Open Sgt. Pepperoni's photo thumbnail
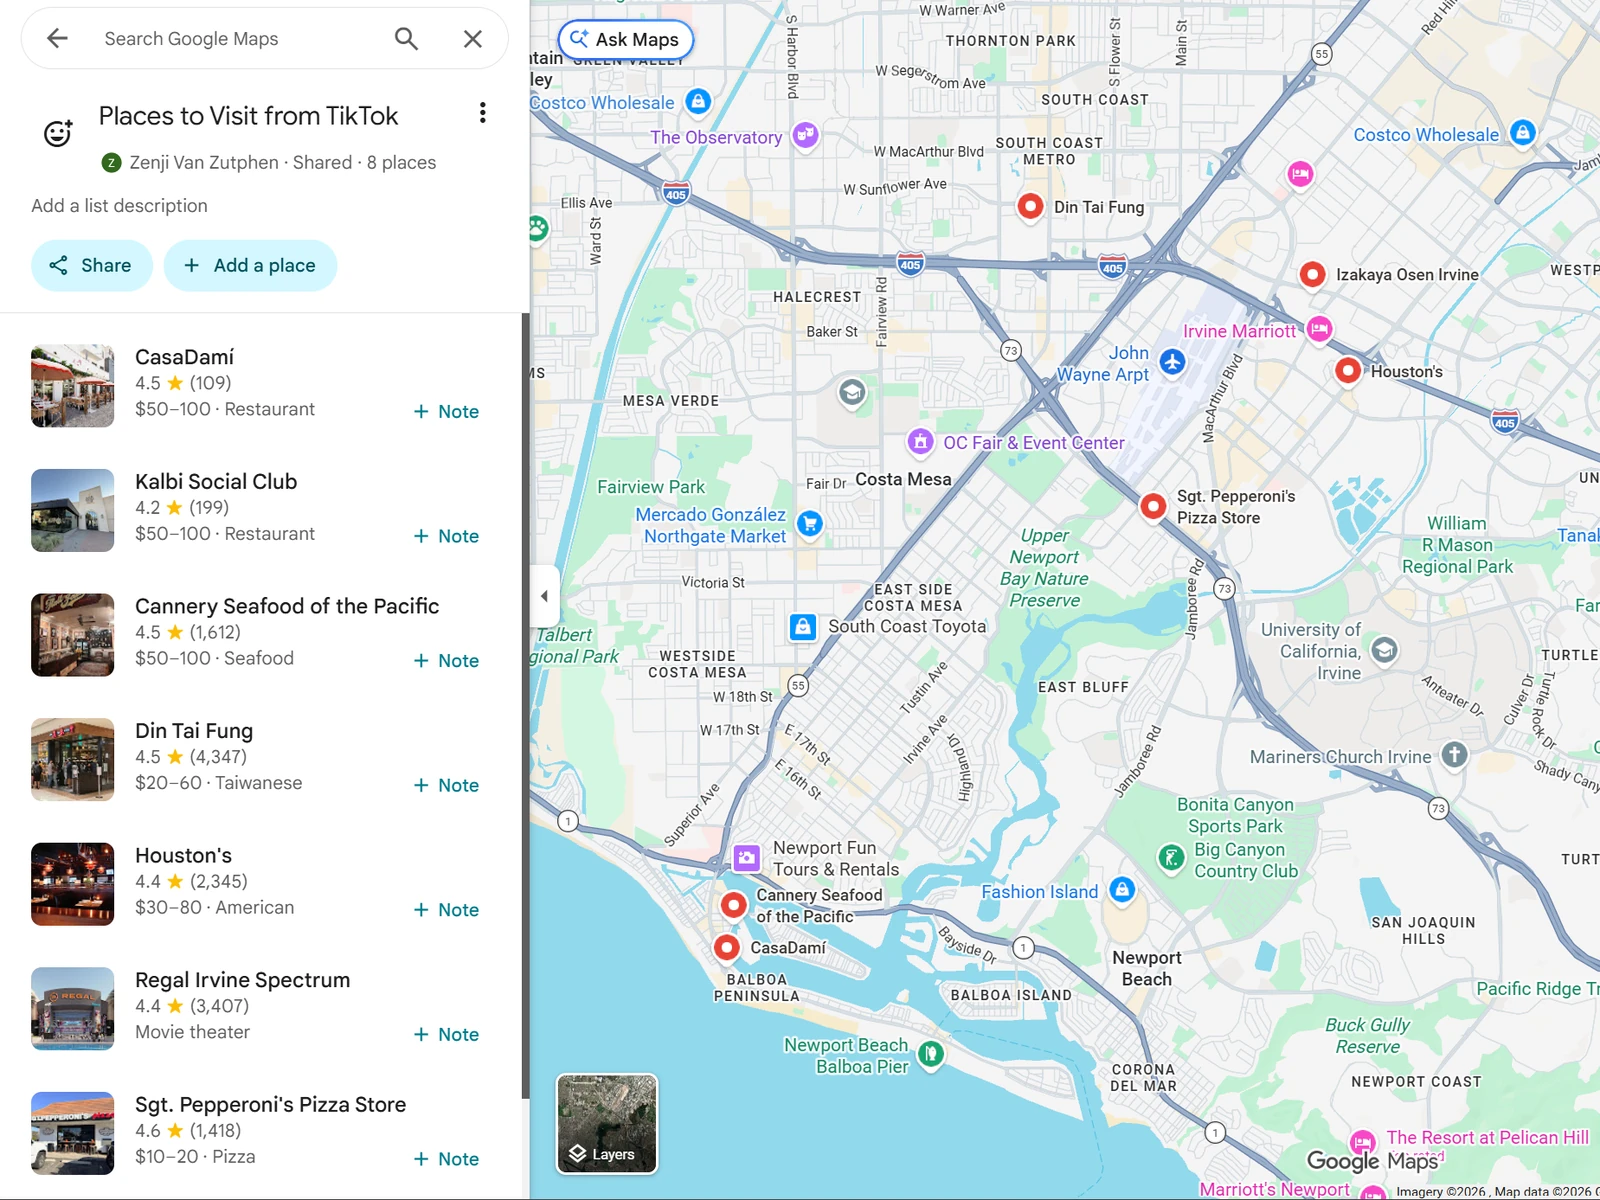Viewport: 1600px width, 1200px height. tap(73, 1133)
